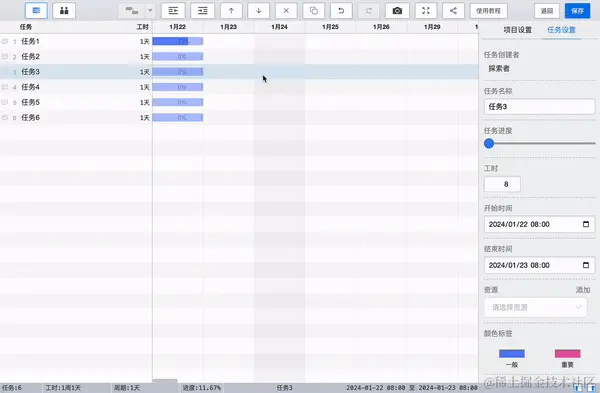Copy task with duplicate icon

click(314, 11)
